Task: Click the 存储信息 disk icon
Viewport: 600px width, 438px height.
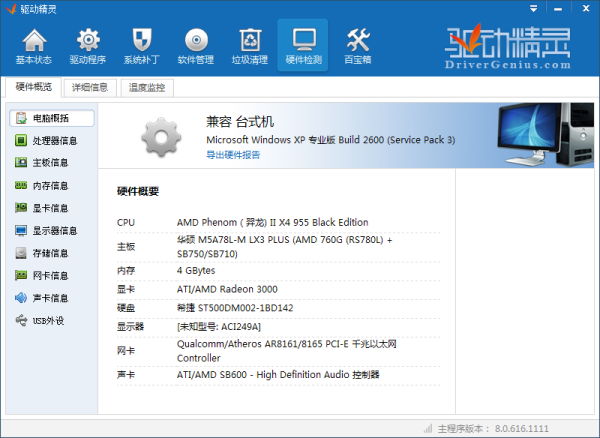Action: tap(21, 253)
